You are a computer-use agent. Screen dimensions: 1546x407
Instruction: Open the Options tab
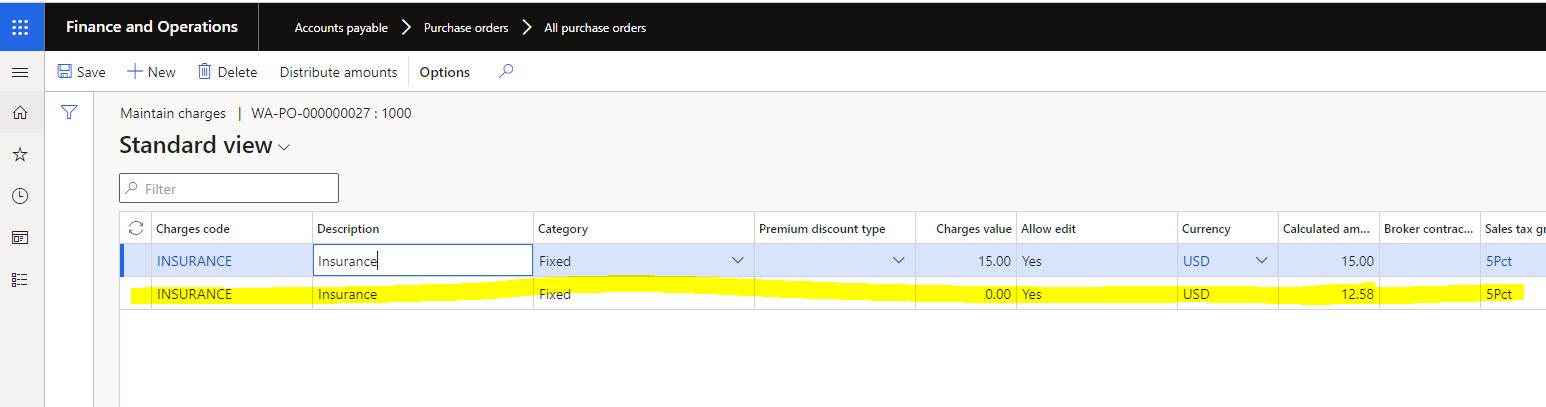pos(444,72)
